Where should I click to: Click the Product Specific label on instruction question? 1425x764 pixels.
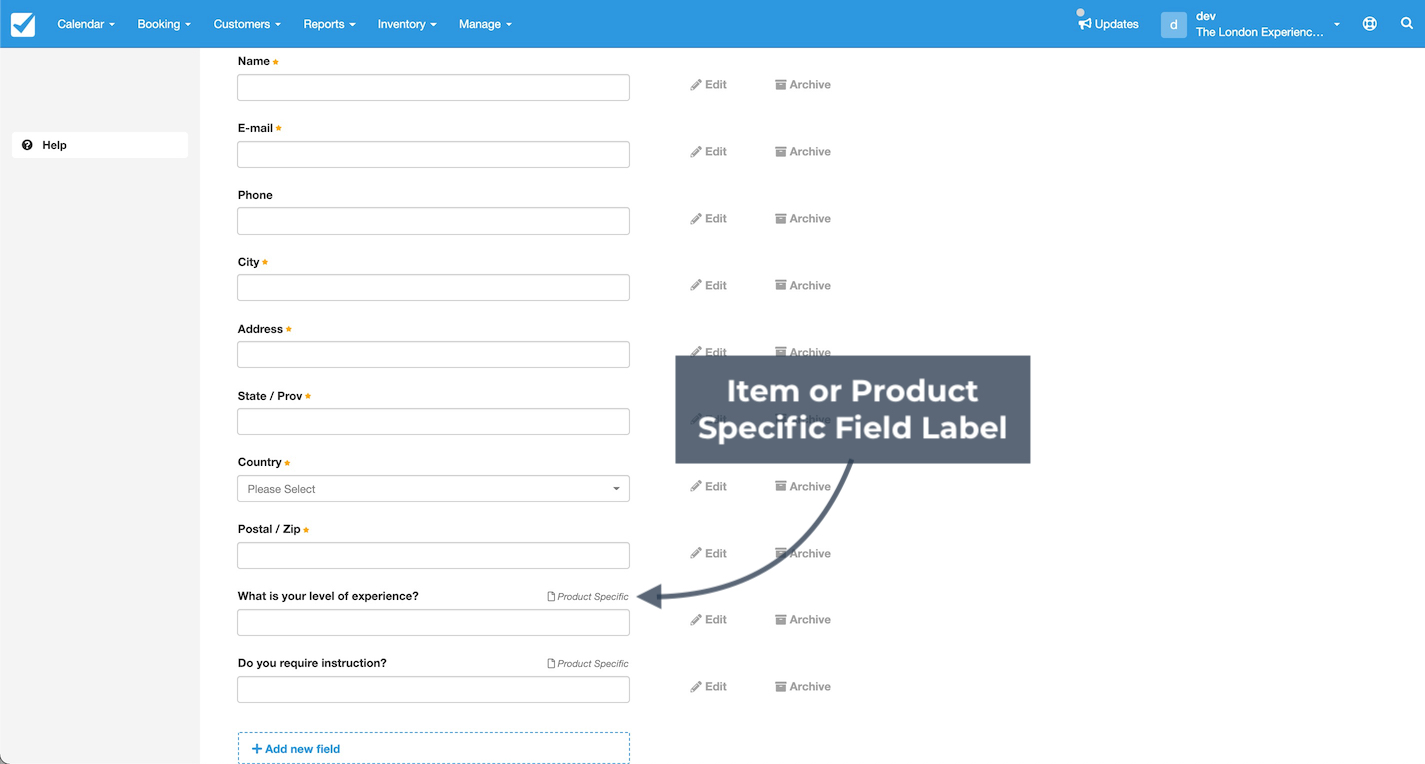click(x=588, y=664)
